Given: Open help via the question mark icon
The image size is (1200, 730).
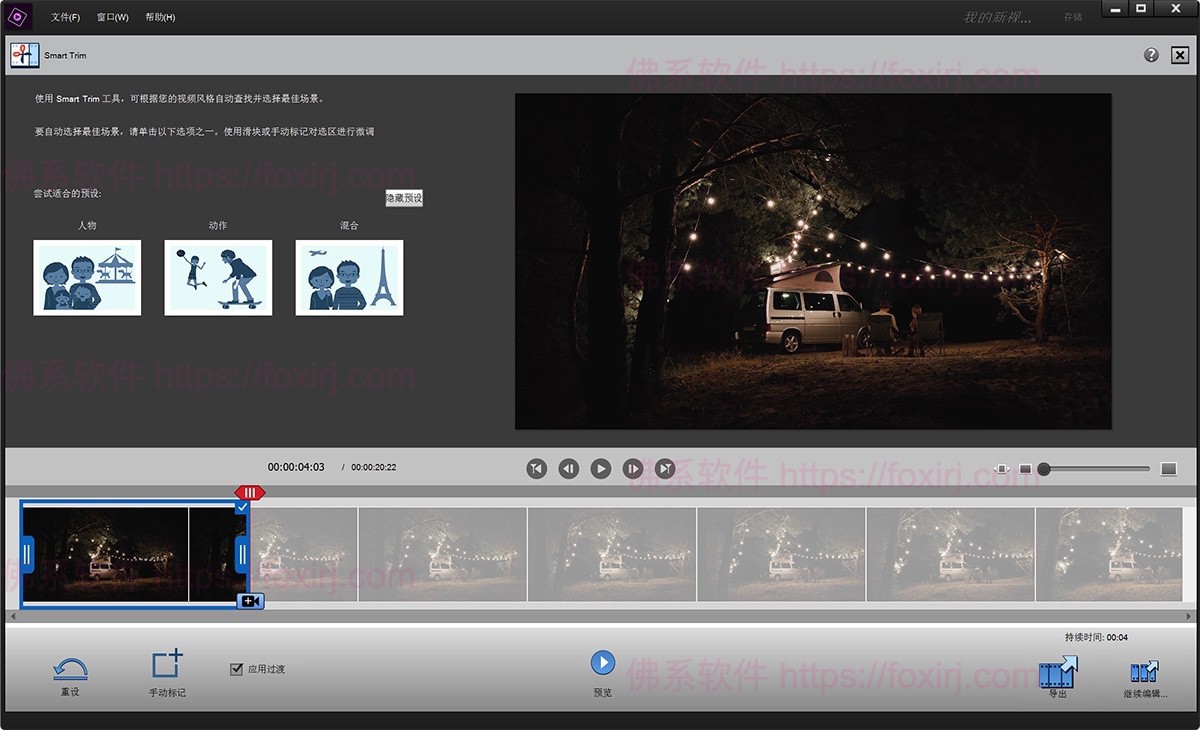Looking at the screenshot, I should tap(1151, 54).
